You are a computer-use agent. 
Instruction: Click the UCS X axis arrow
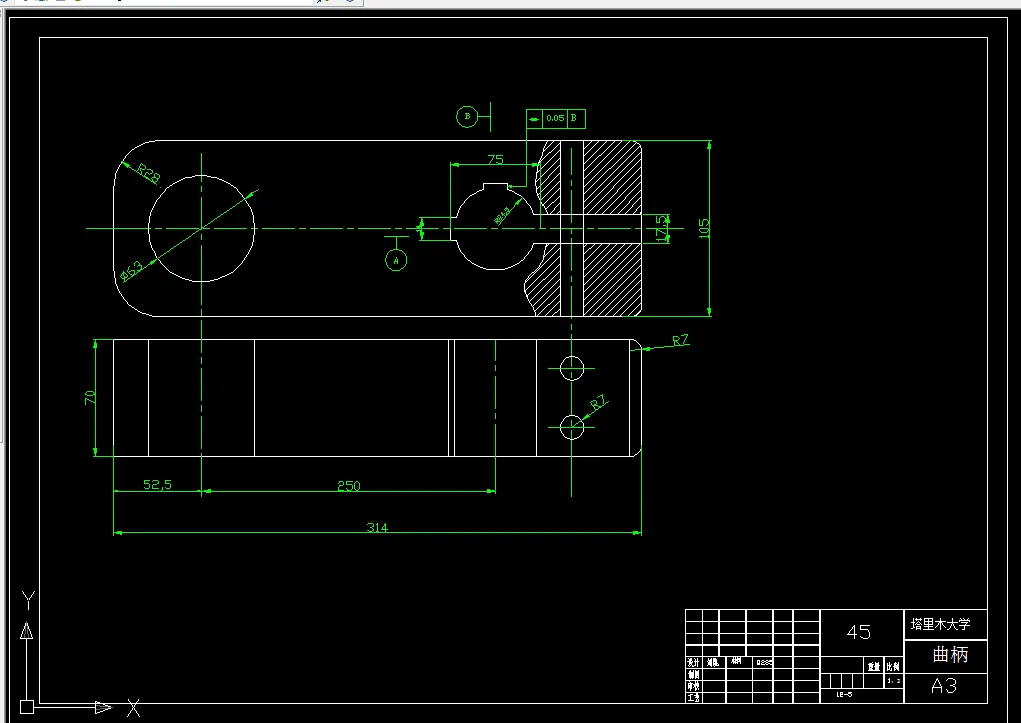tap(103, 707)
